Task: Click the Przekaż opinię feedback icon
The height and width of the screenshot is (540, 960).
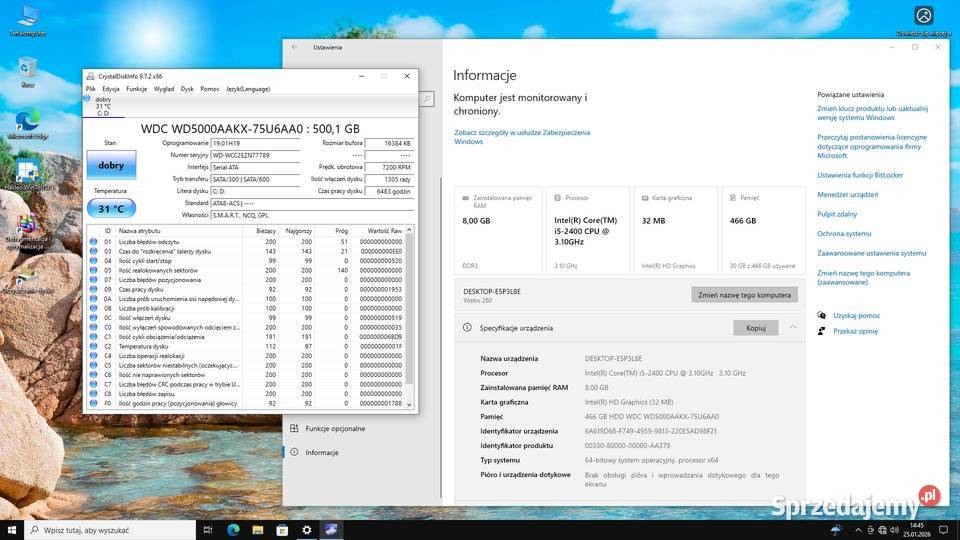Action: tap(822, 331)
